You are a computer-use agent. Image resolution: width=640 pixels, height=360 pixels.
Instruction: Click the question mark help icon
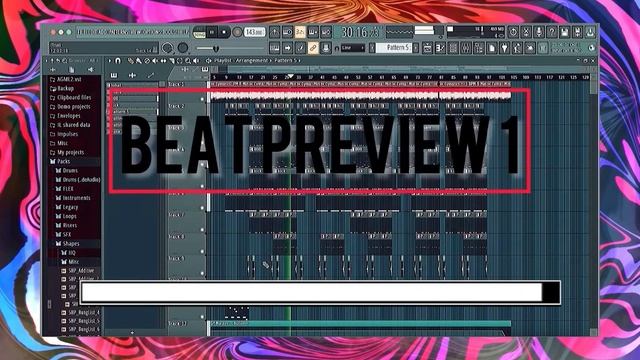(551, 32)
